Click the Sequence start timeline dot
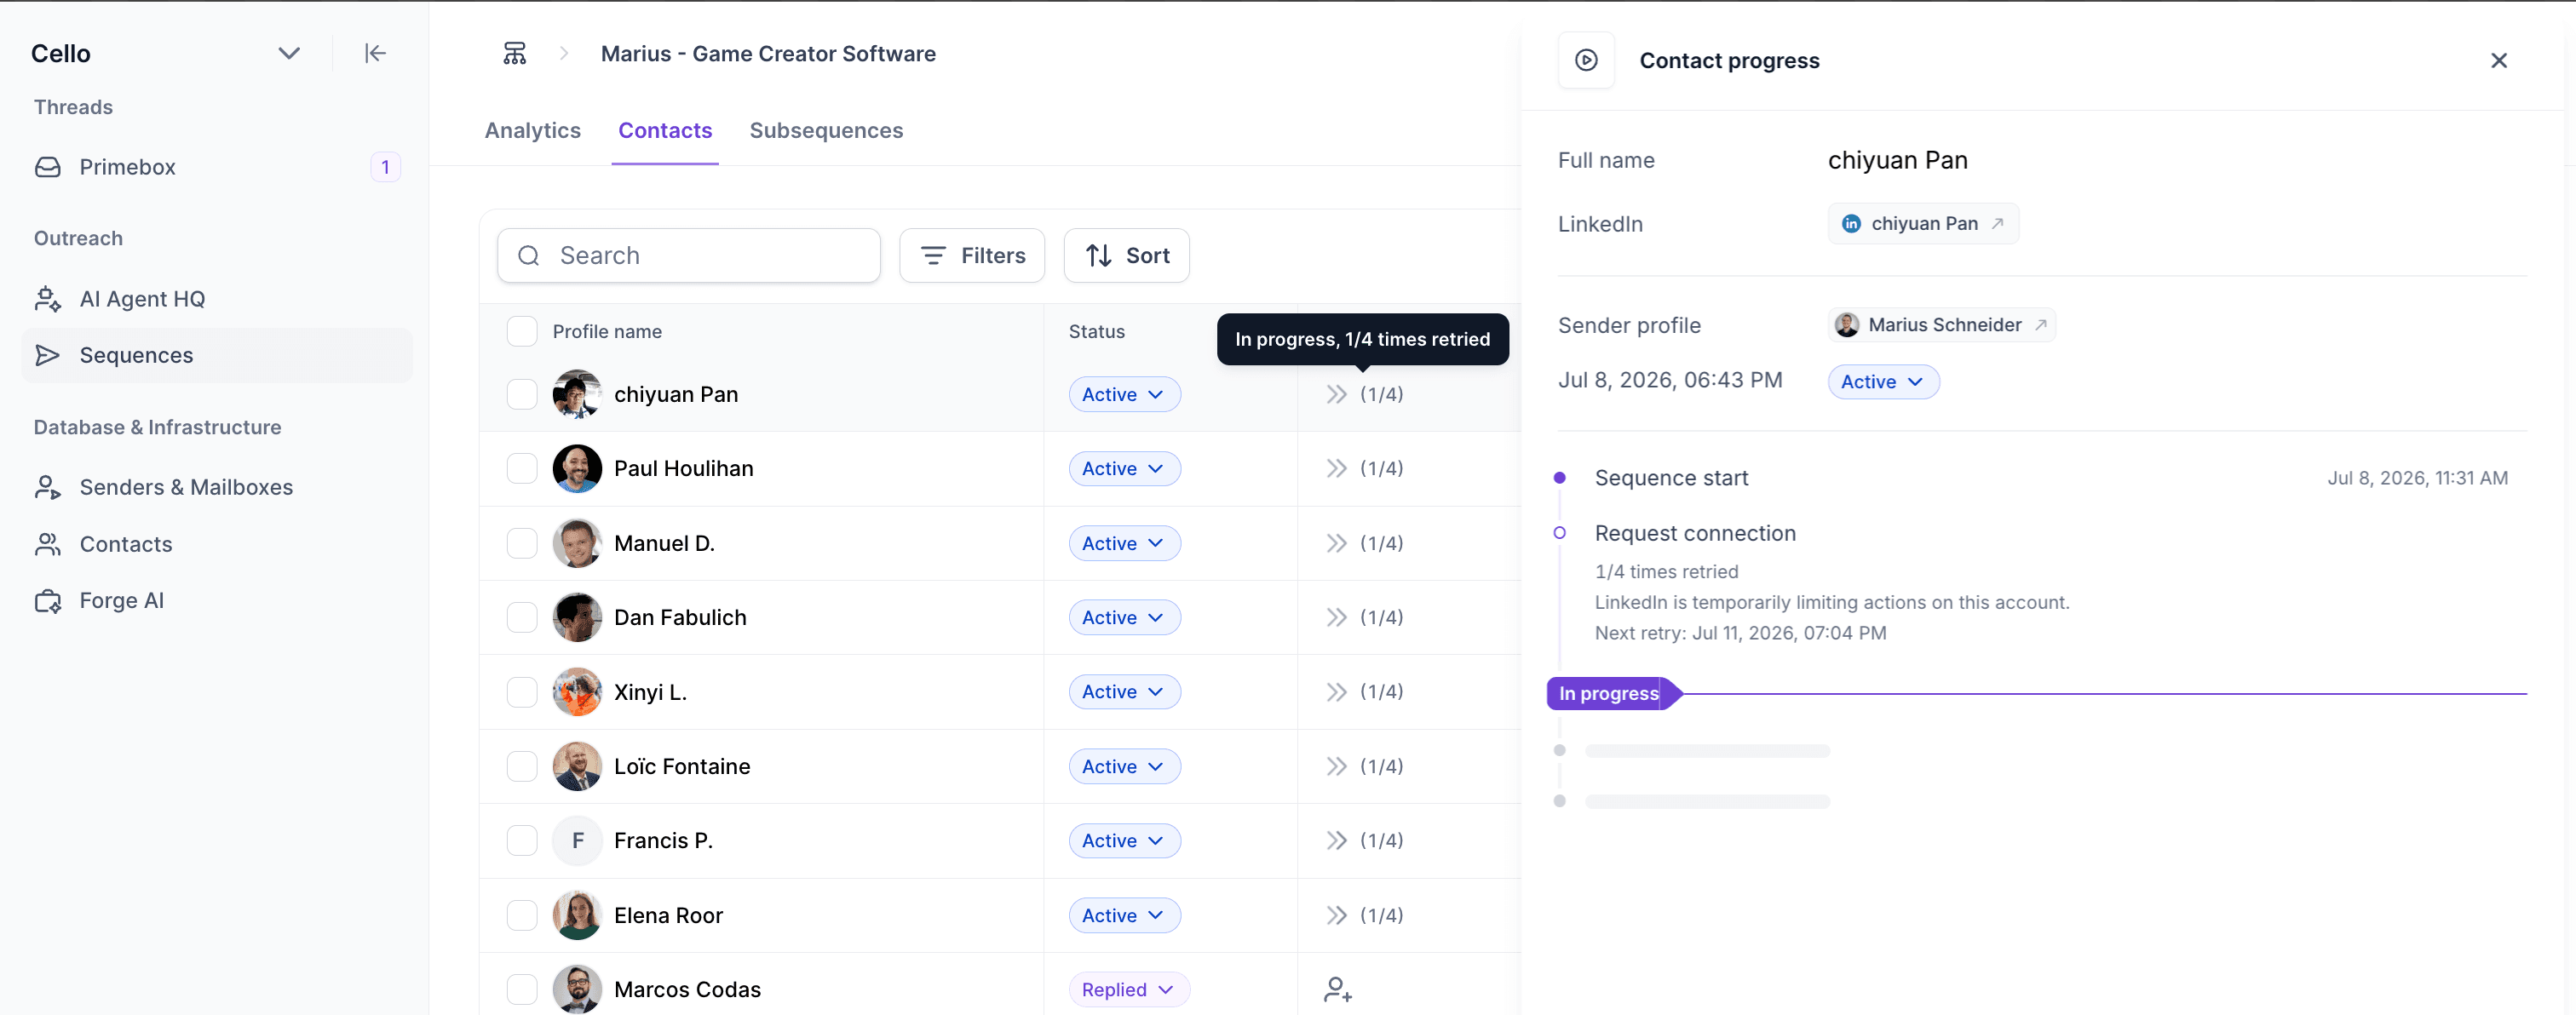 coord(1559,478)
